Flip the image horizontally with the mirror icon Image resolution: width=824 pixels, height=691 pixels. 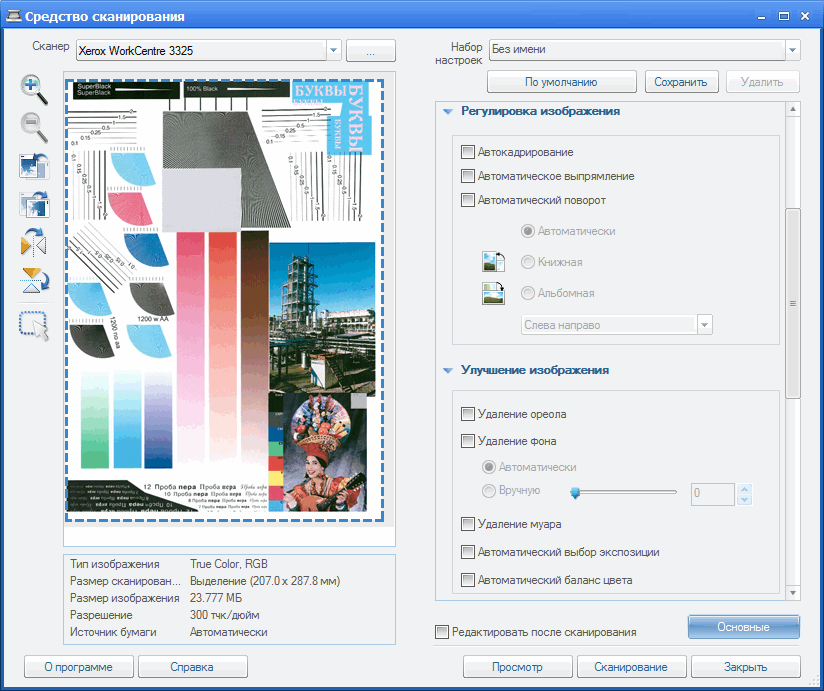click(34, 243)
